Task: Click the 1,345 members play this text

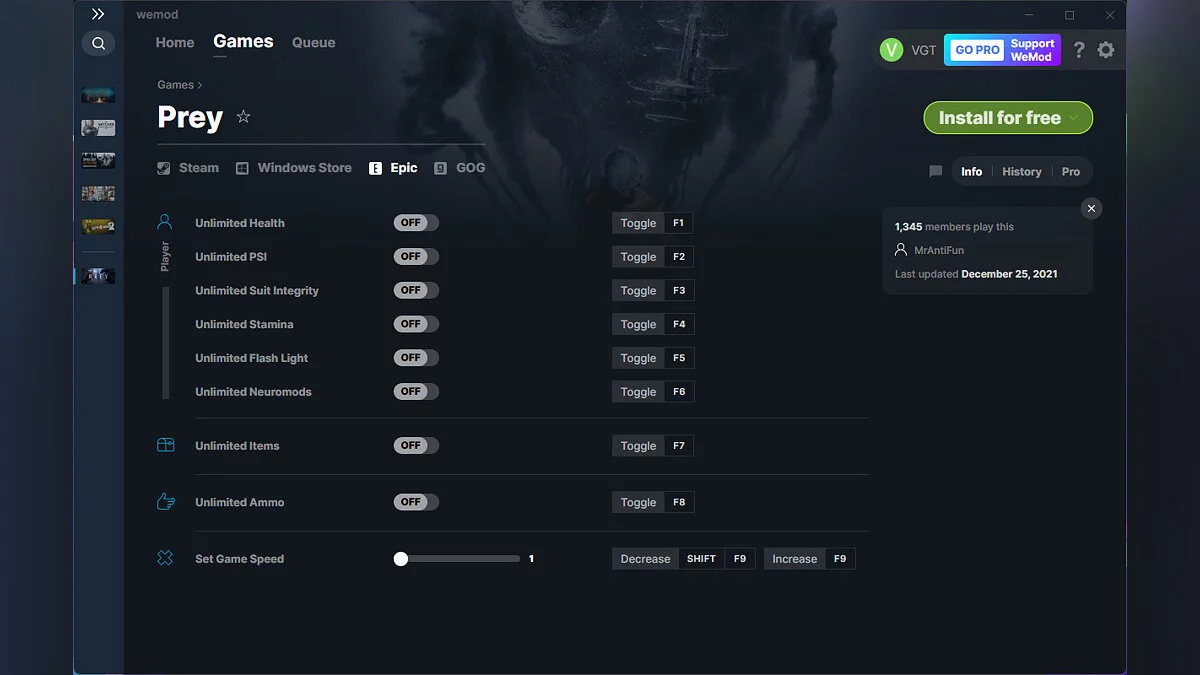Action: pyautogui.click(x=954, y=227)
